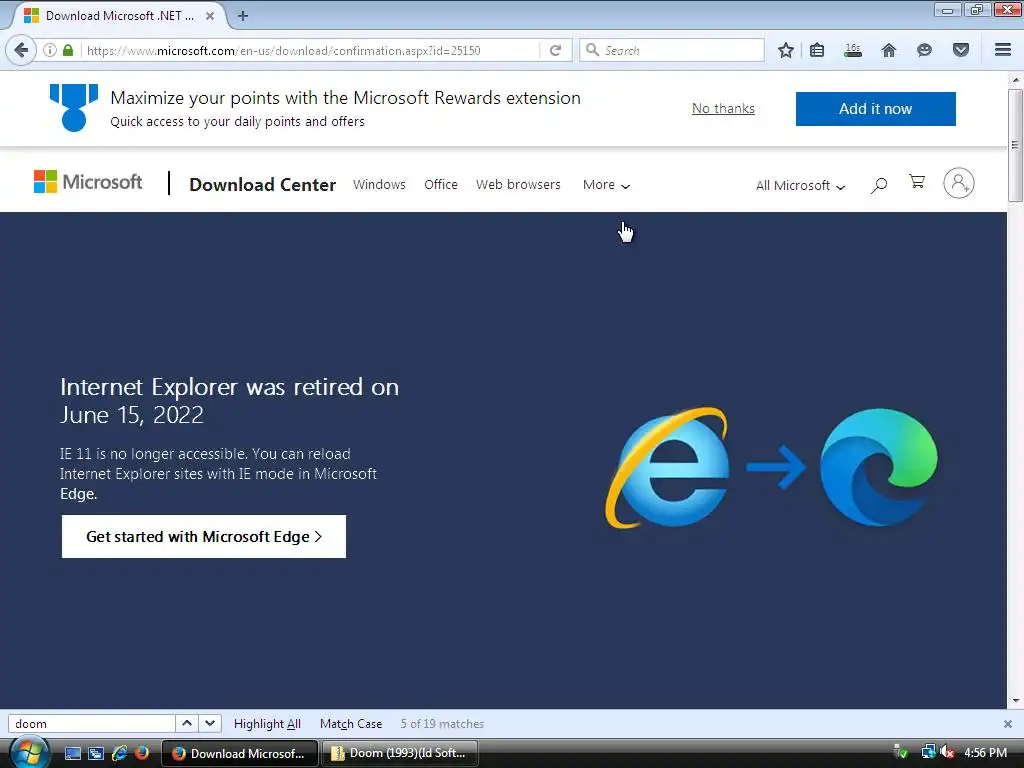Click scrollbar down arrow
Screen dimensions: 1024x768
click(1015, 701)
